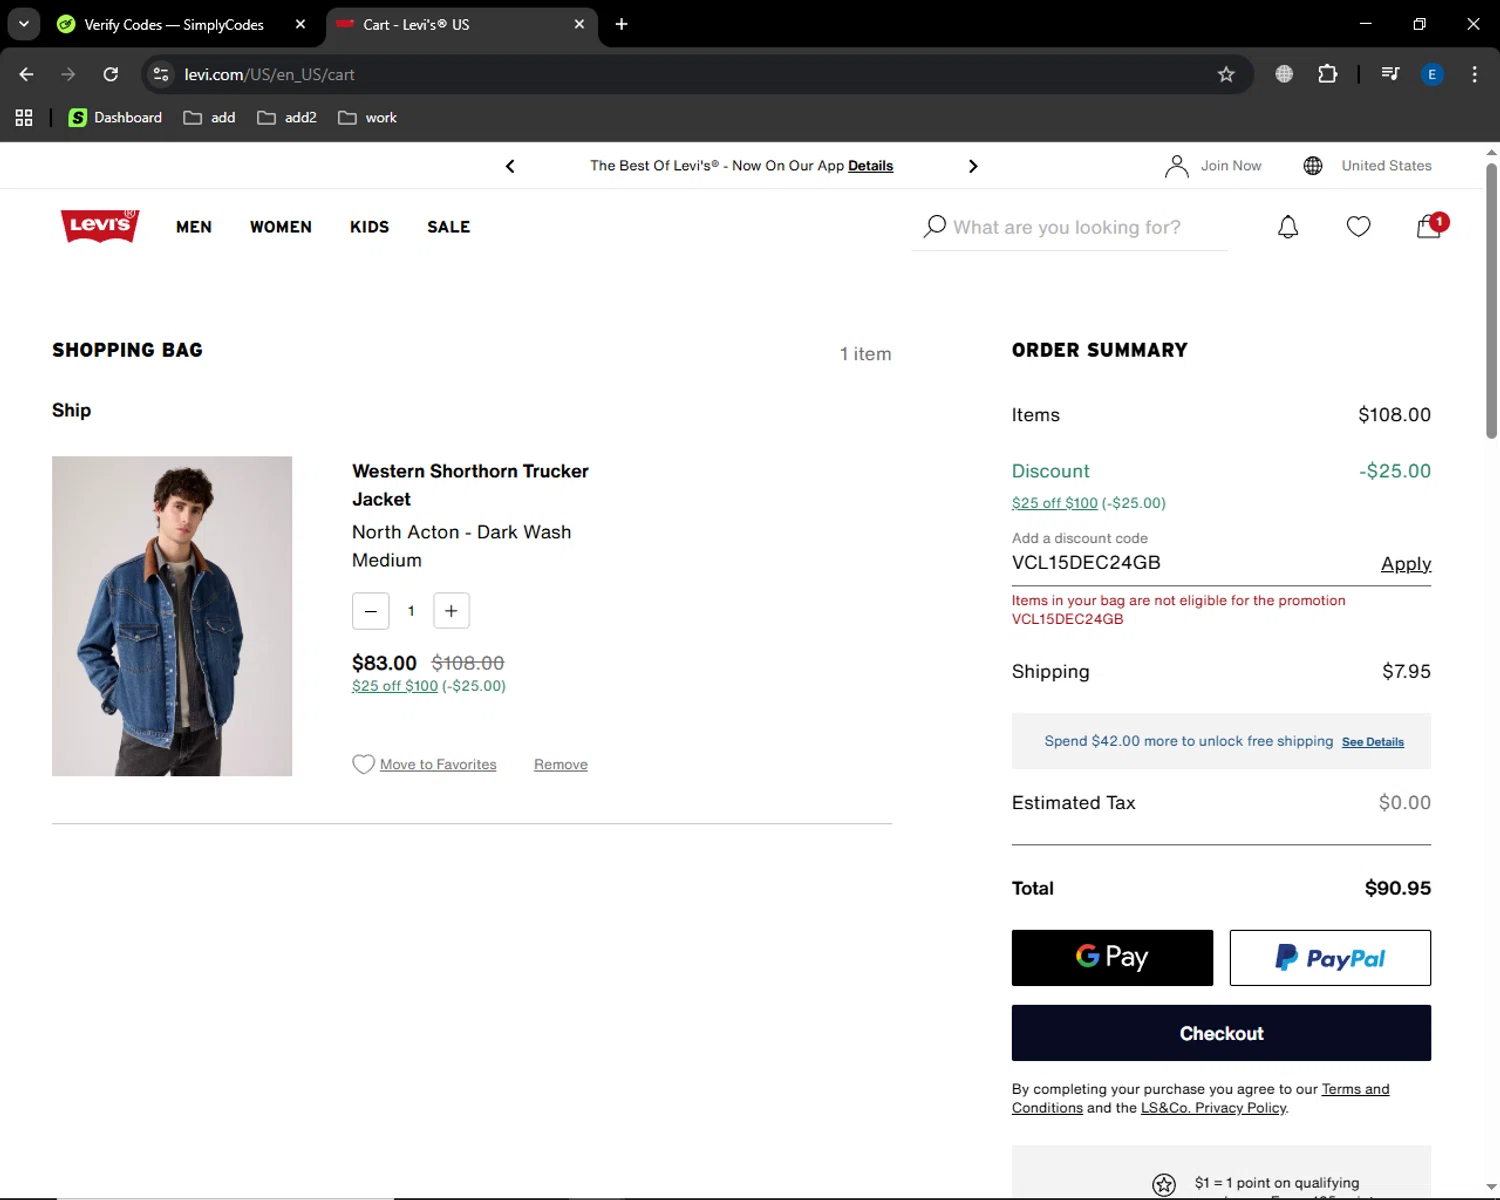Bookmark this page with star icon

click(x=1226, y=74)
